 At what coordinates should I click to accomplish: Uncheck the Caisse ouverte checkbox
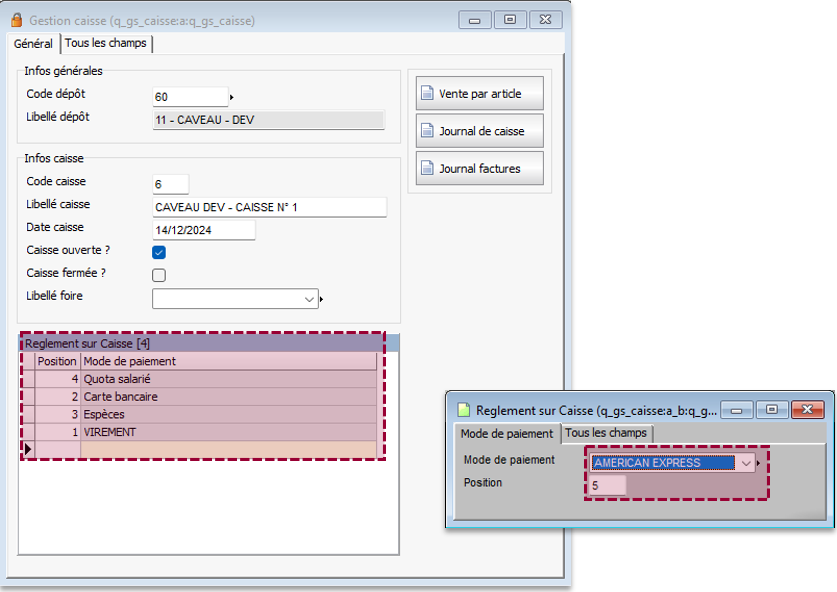pyautogui.click(x=159, y=252)
